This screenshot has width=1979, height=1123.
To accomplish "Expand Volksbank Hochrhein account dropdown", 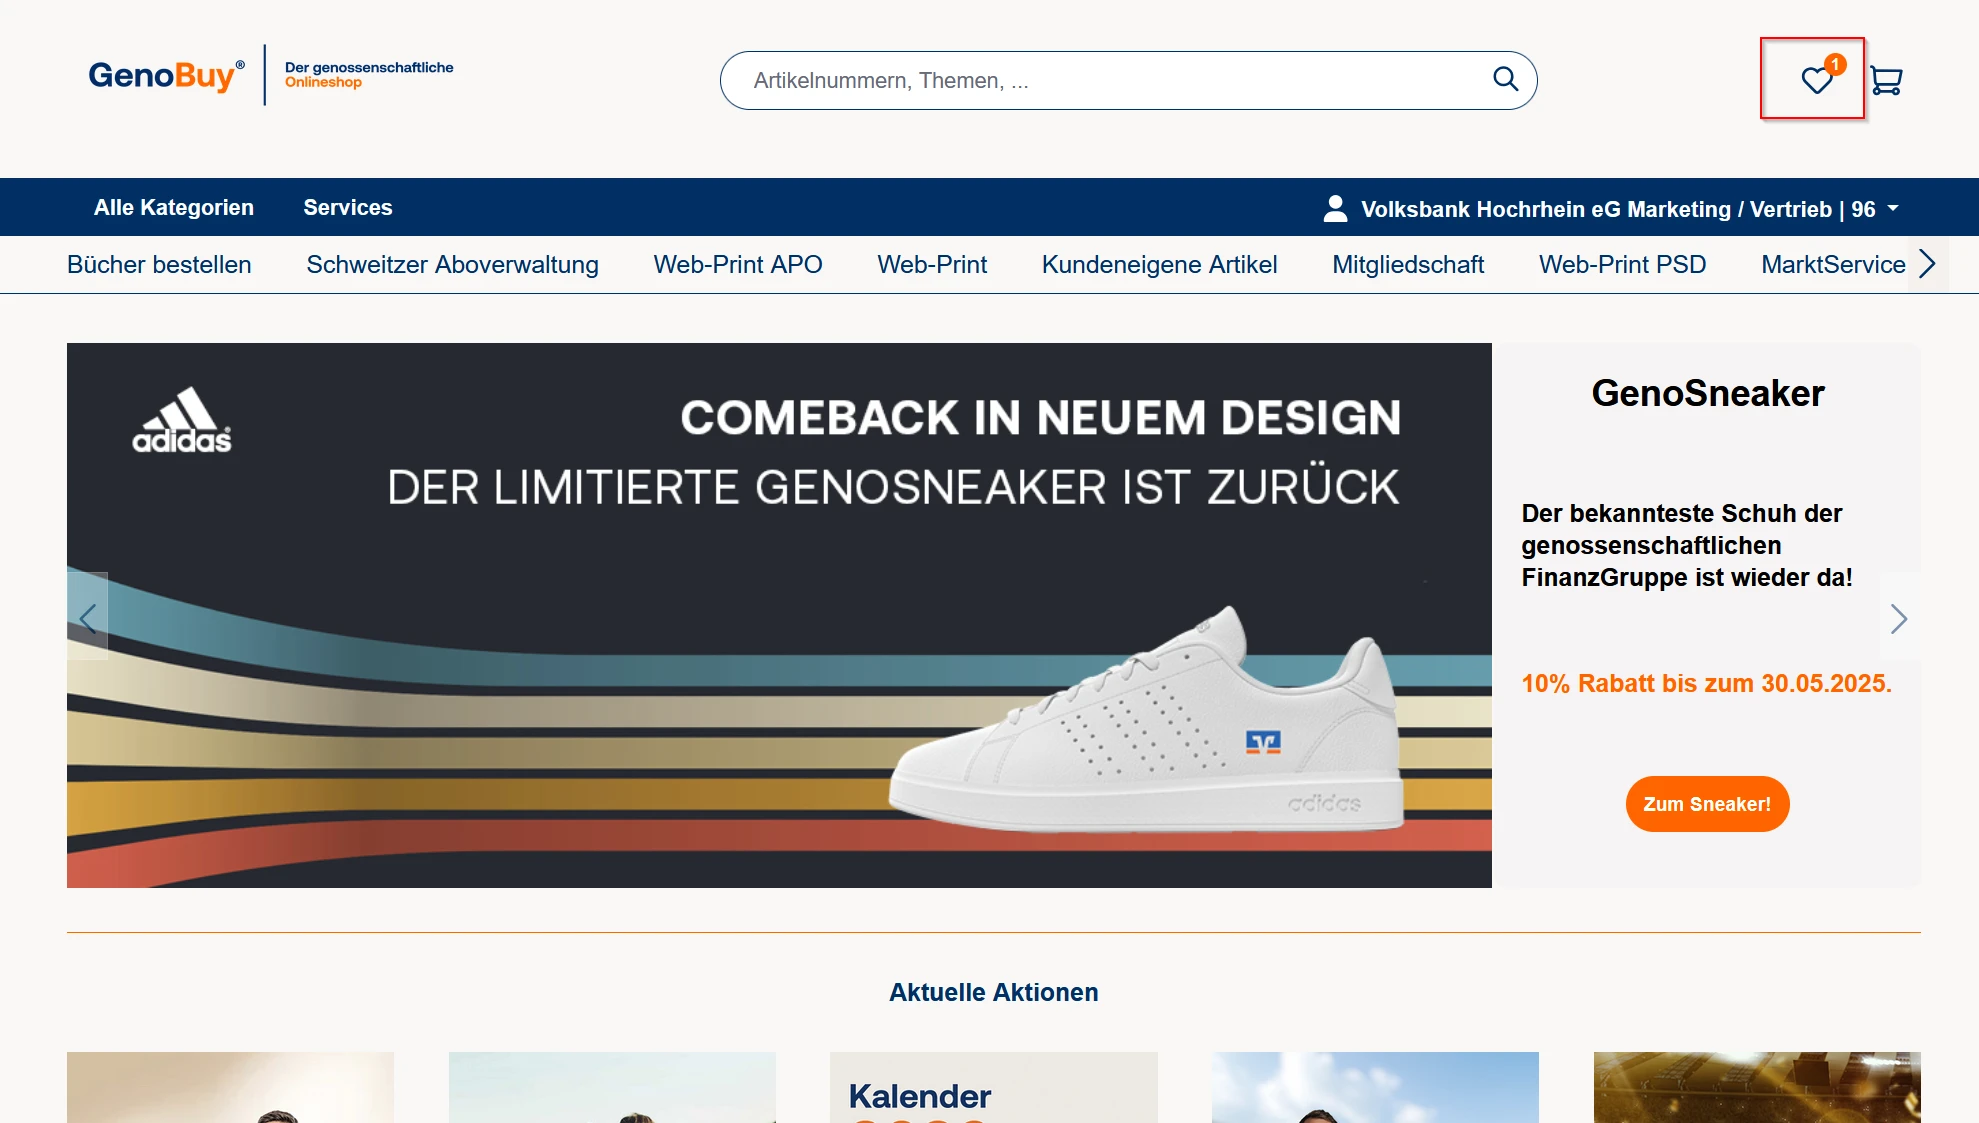I will (x=1893, y=208).
